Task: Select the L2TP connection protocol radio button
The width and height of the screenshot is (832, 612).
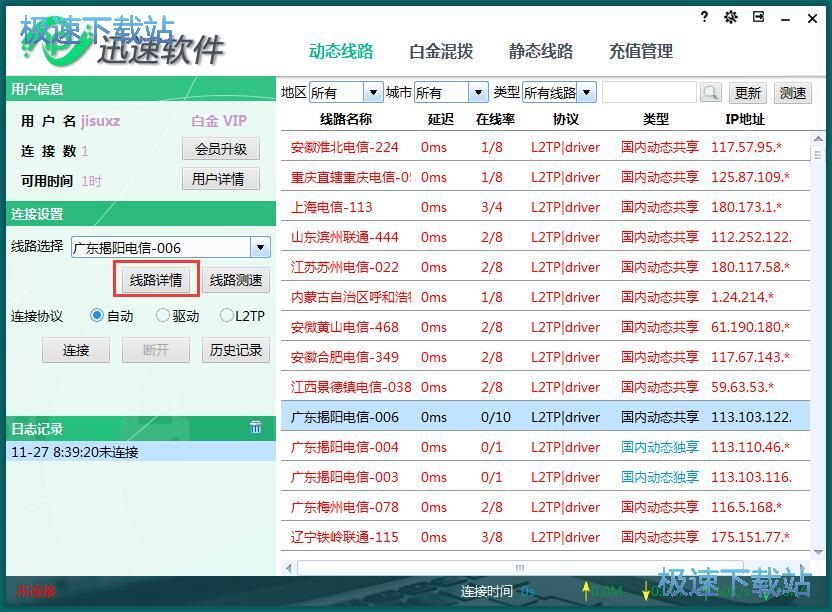Action: click(x=227, y=315)
